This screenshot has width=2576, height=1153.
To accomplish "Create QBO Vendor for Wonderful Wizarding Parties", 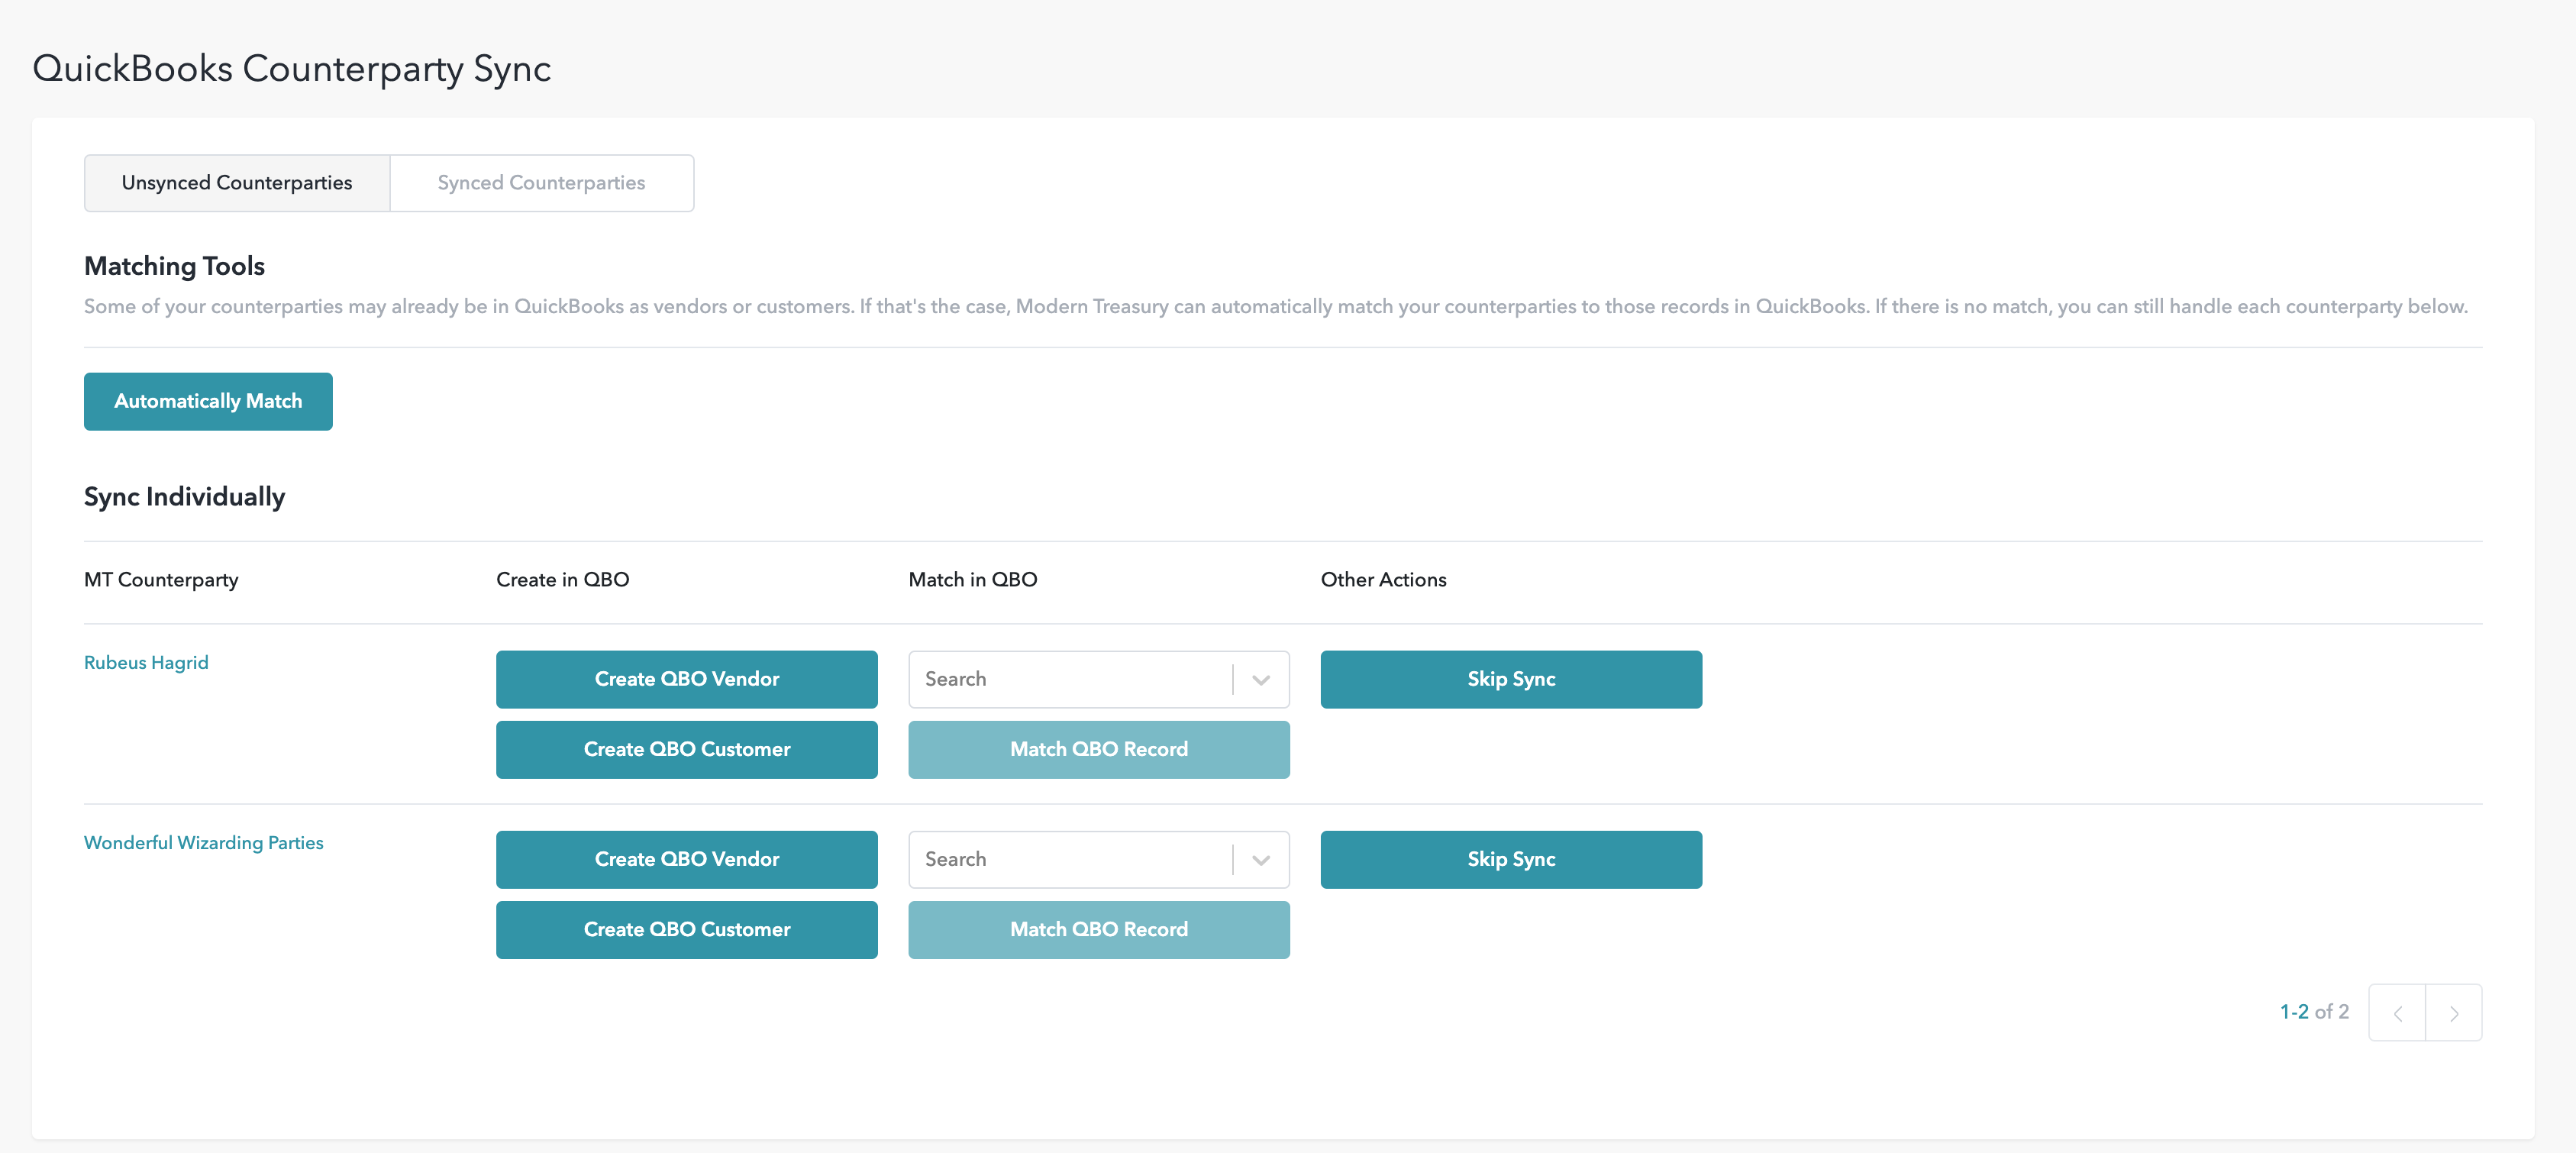I will tap(686, 860).
